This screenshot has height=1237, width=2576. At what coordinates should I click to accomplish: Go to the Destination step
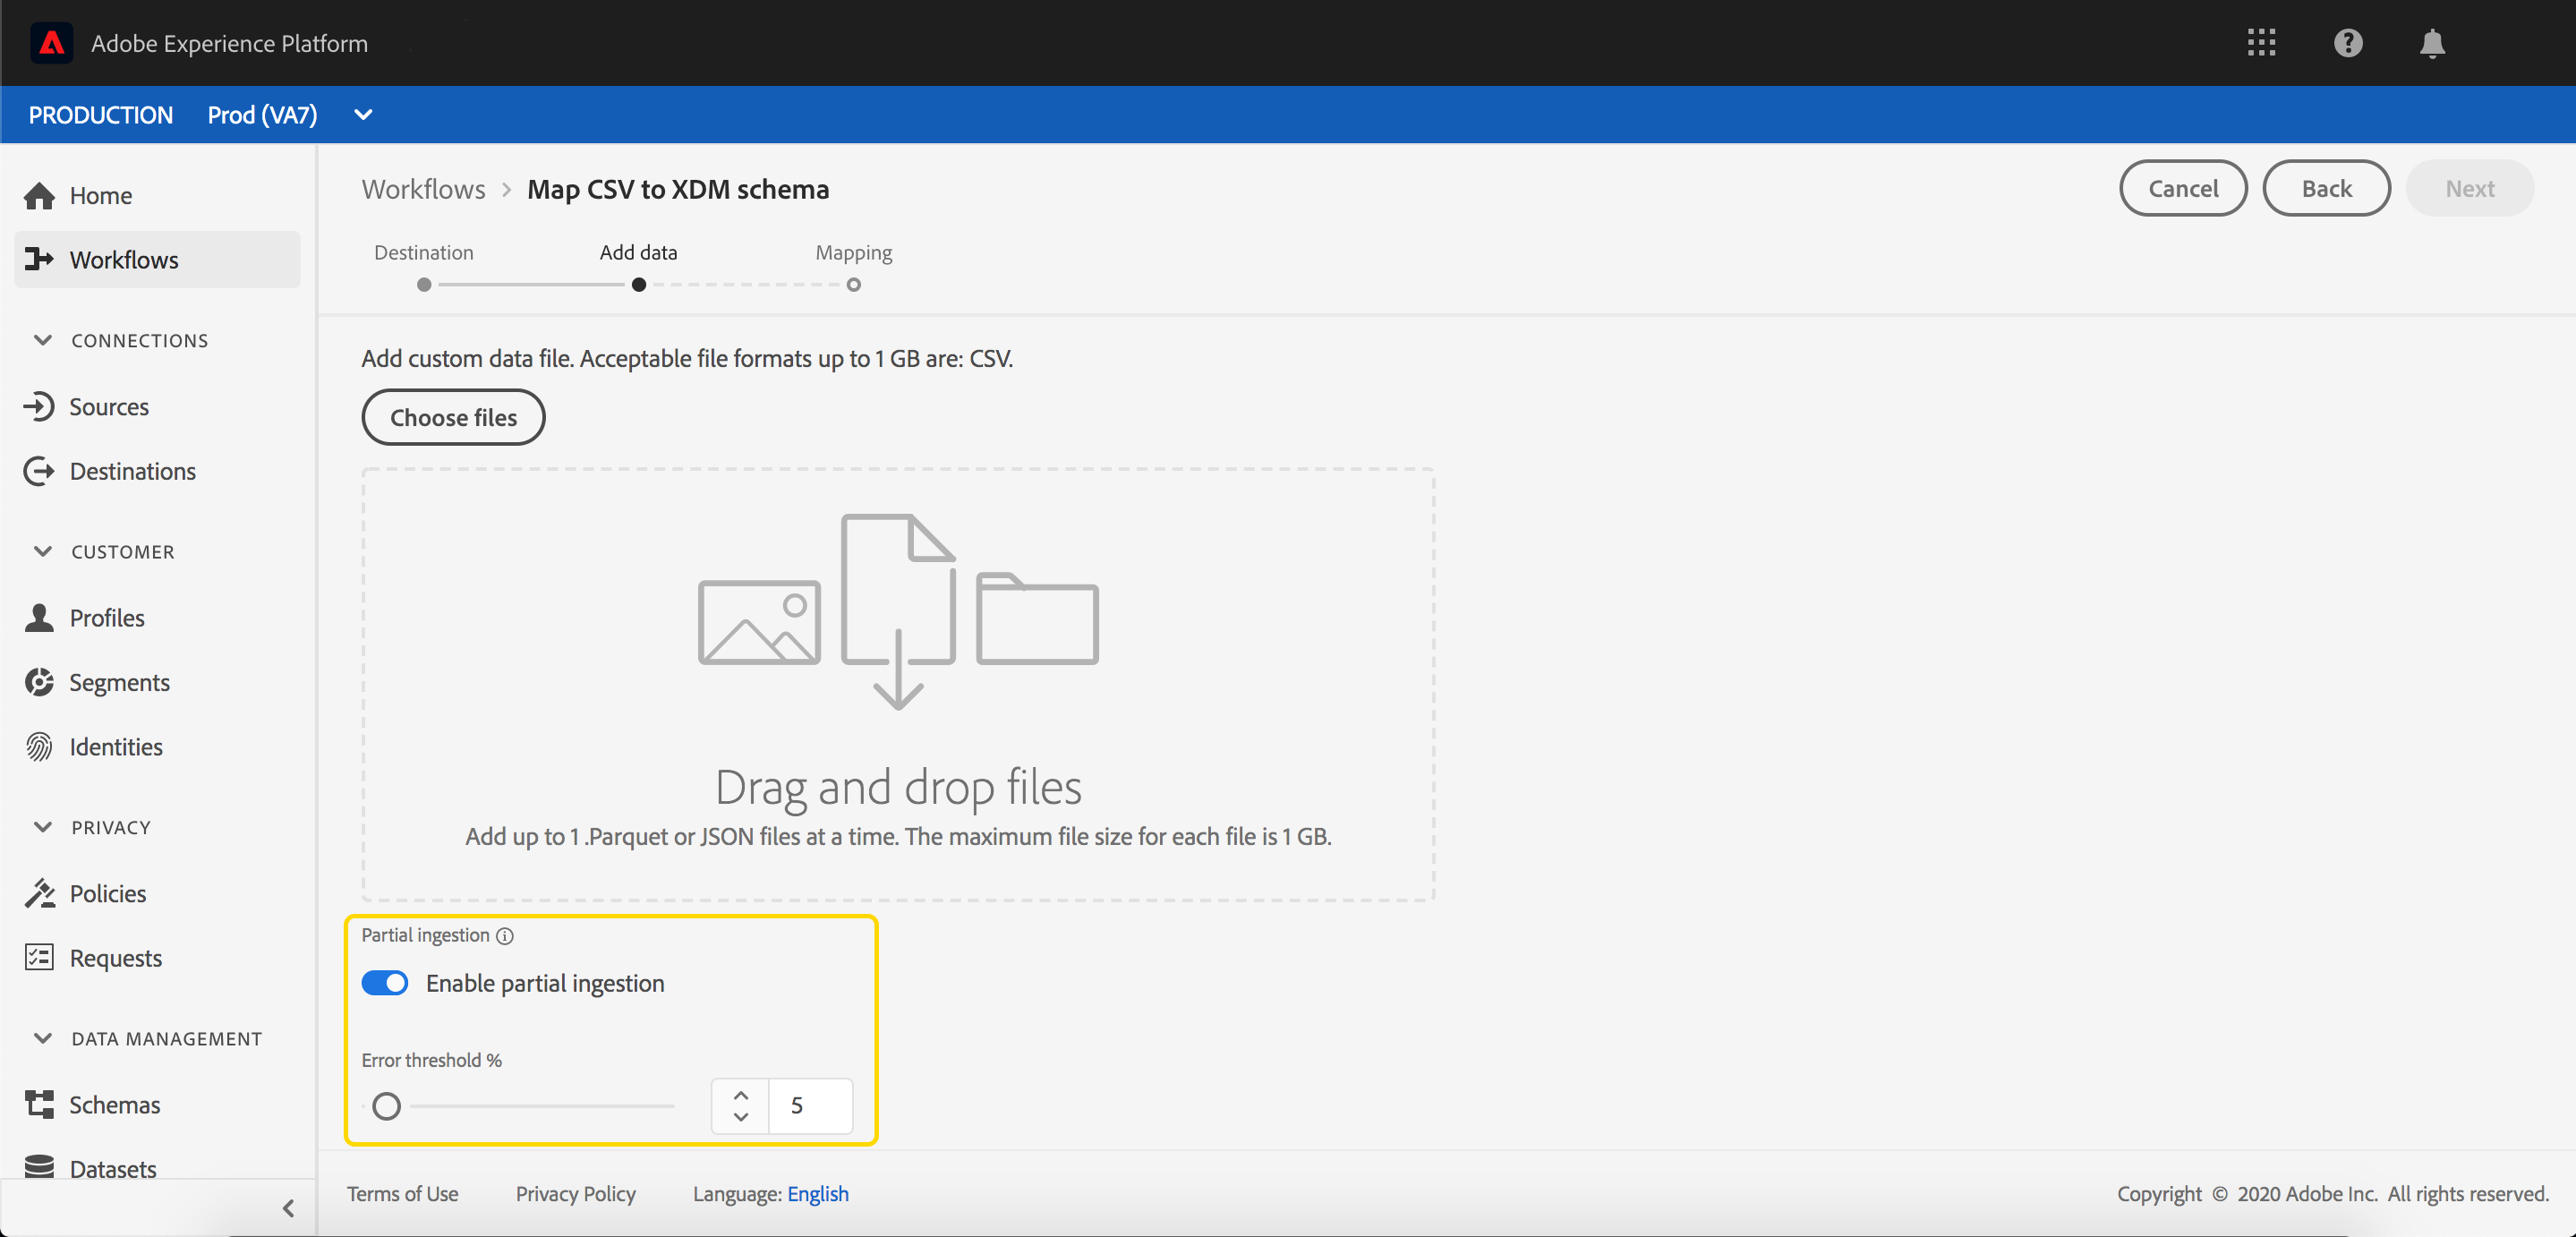(x=424, y=284)
